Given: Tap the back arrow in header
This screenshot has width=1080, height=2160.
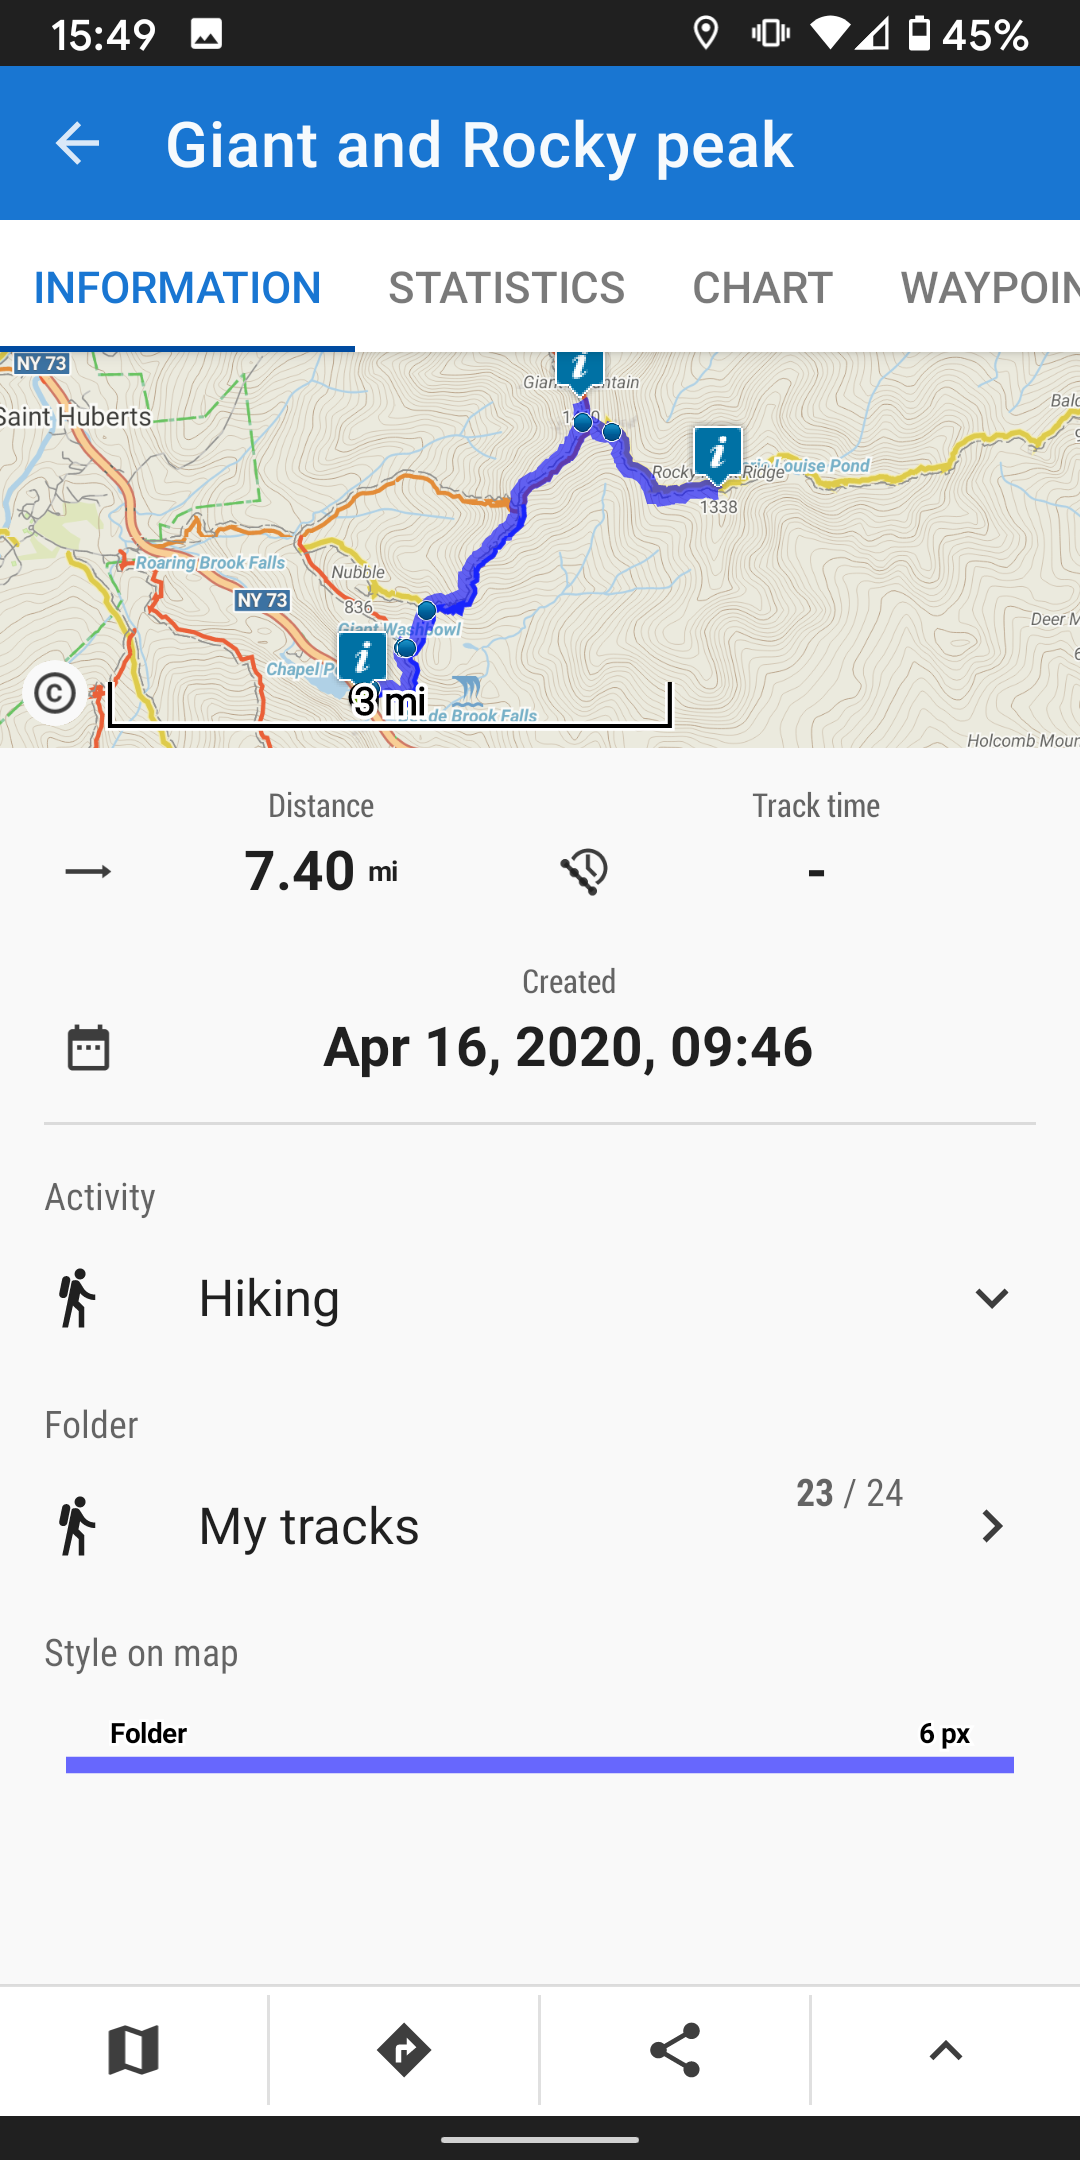Looking at the screenshot, I should point(77,144).
